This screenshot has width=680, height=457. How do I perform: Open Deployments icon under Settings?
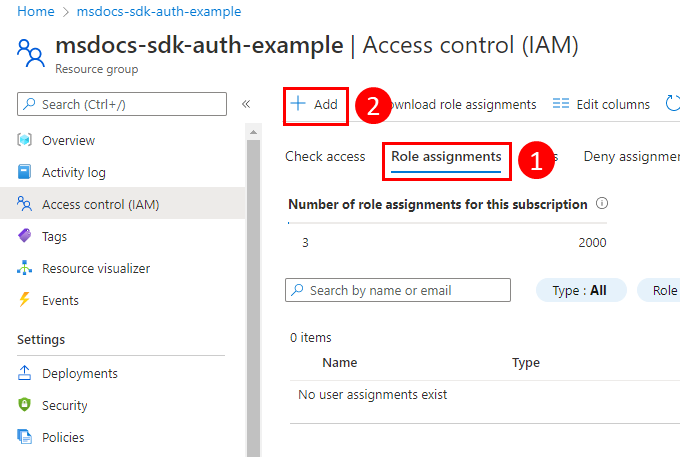(25, 373)
